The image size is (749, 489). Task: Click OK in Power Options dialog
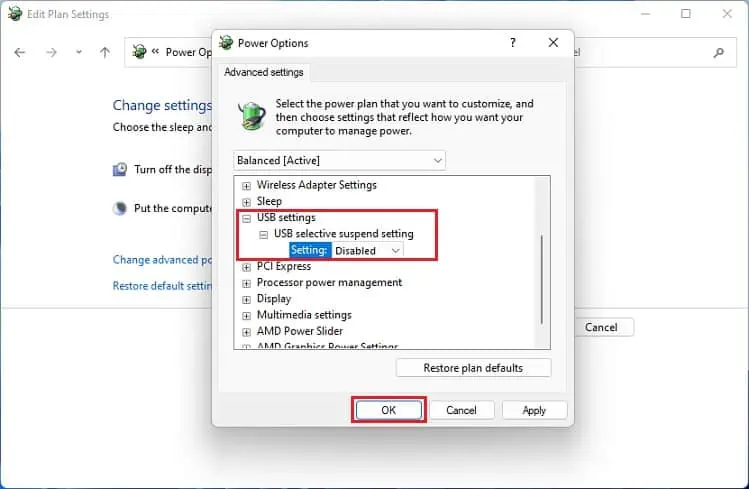[389, 410]
